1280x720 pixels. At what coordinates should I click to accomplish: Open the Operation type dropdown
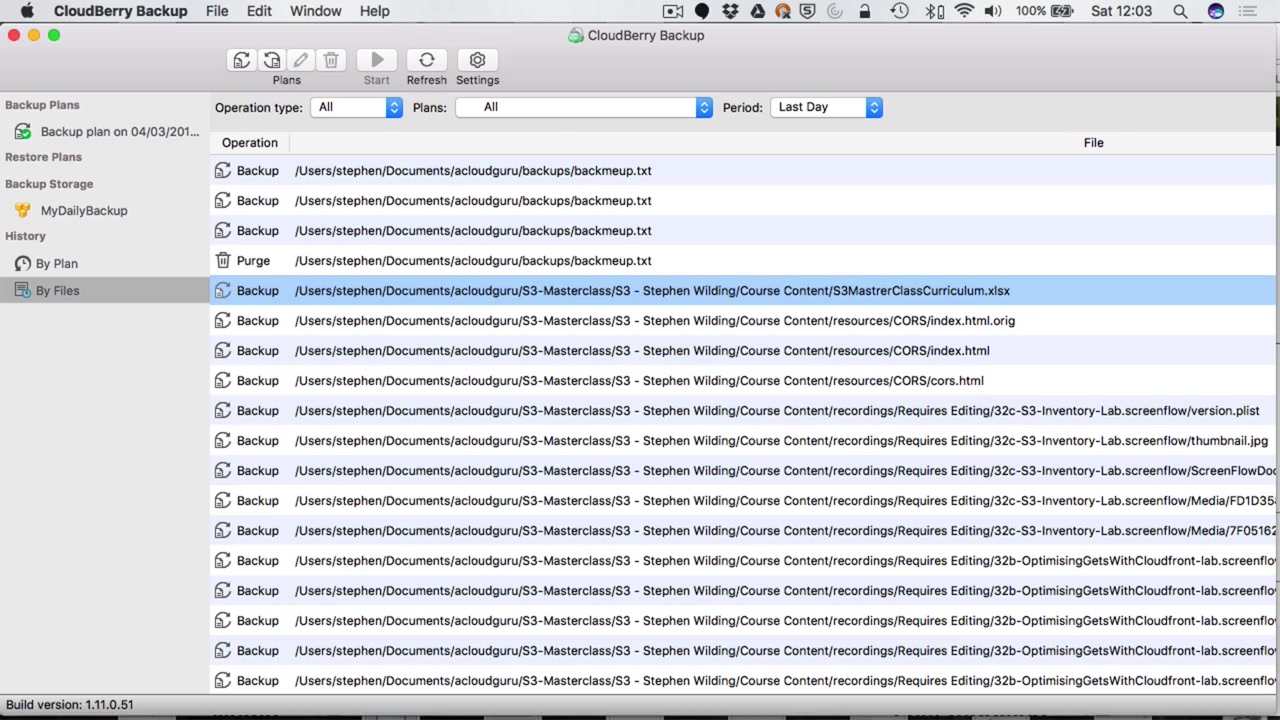pyautogui.click(x=357, y=107)
